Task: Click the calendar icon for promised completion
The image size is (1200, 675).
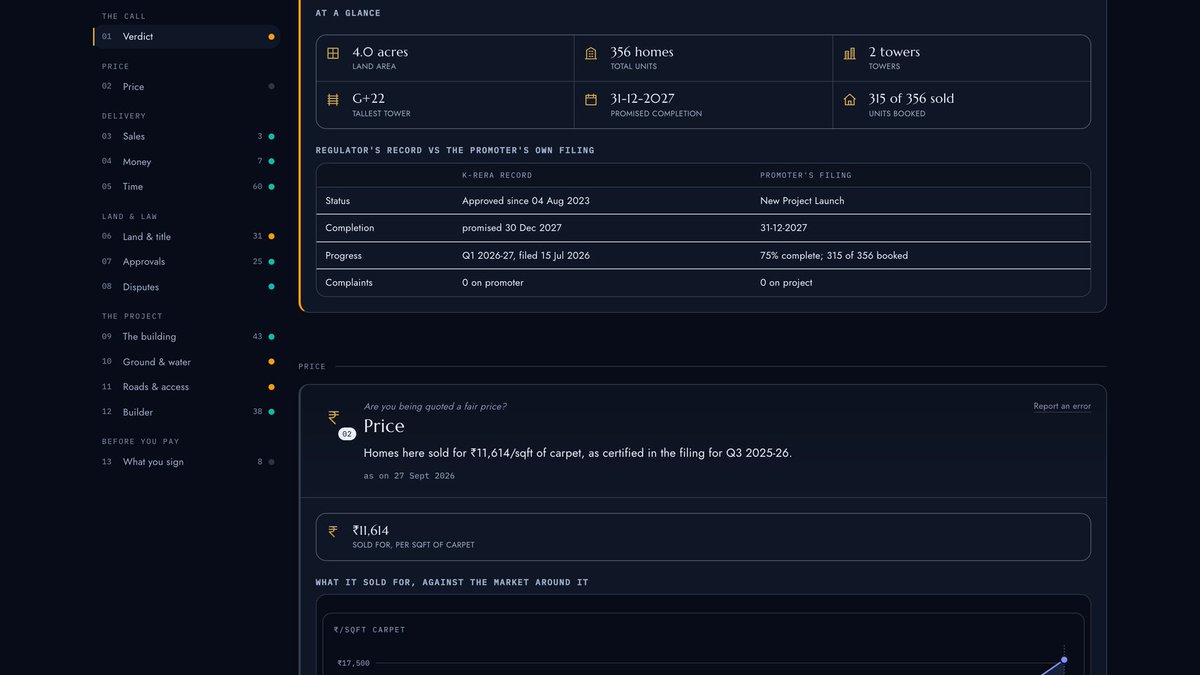Action: pos(591,100)
